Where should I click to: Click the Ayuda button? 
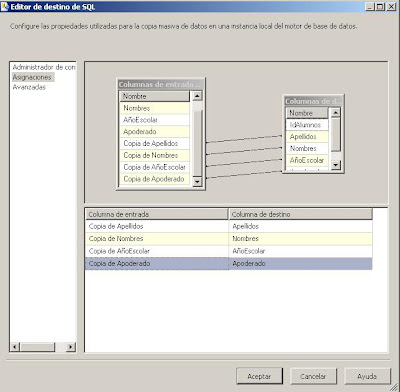tap(367, 376)
